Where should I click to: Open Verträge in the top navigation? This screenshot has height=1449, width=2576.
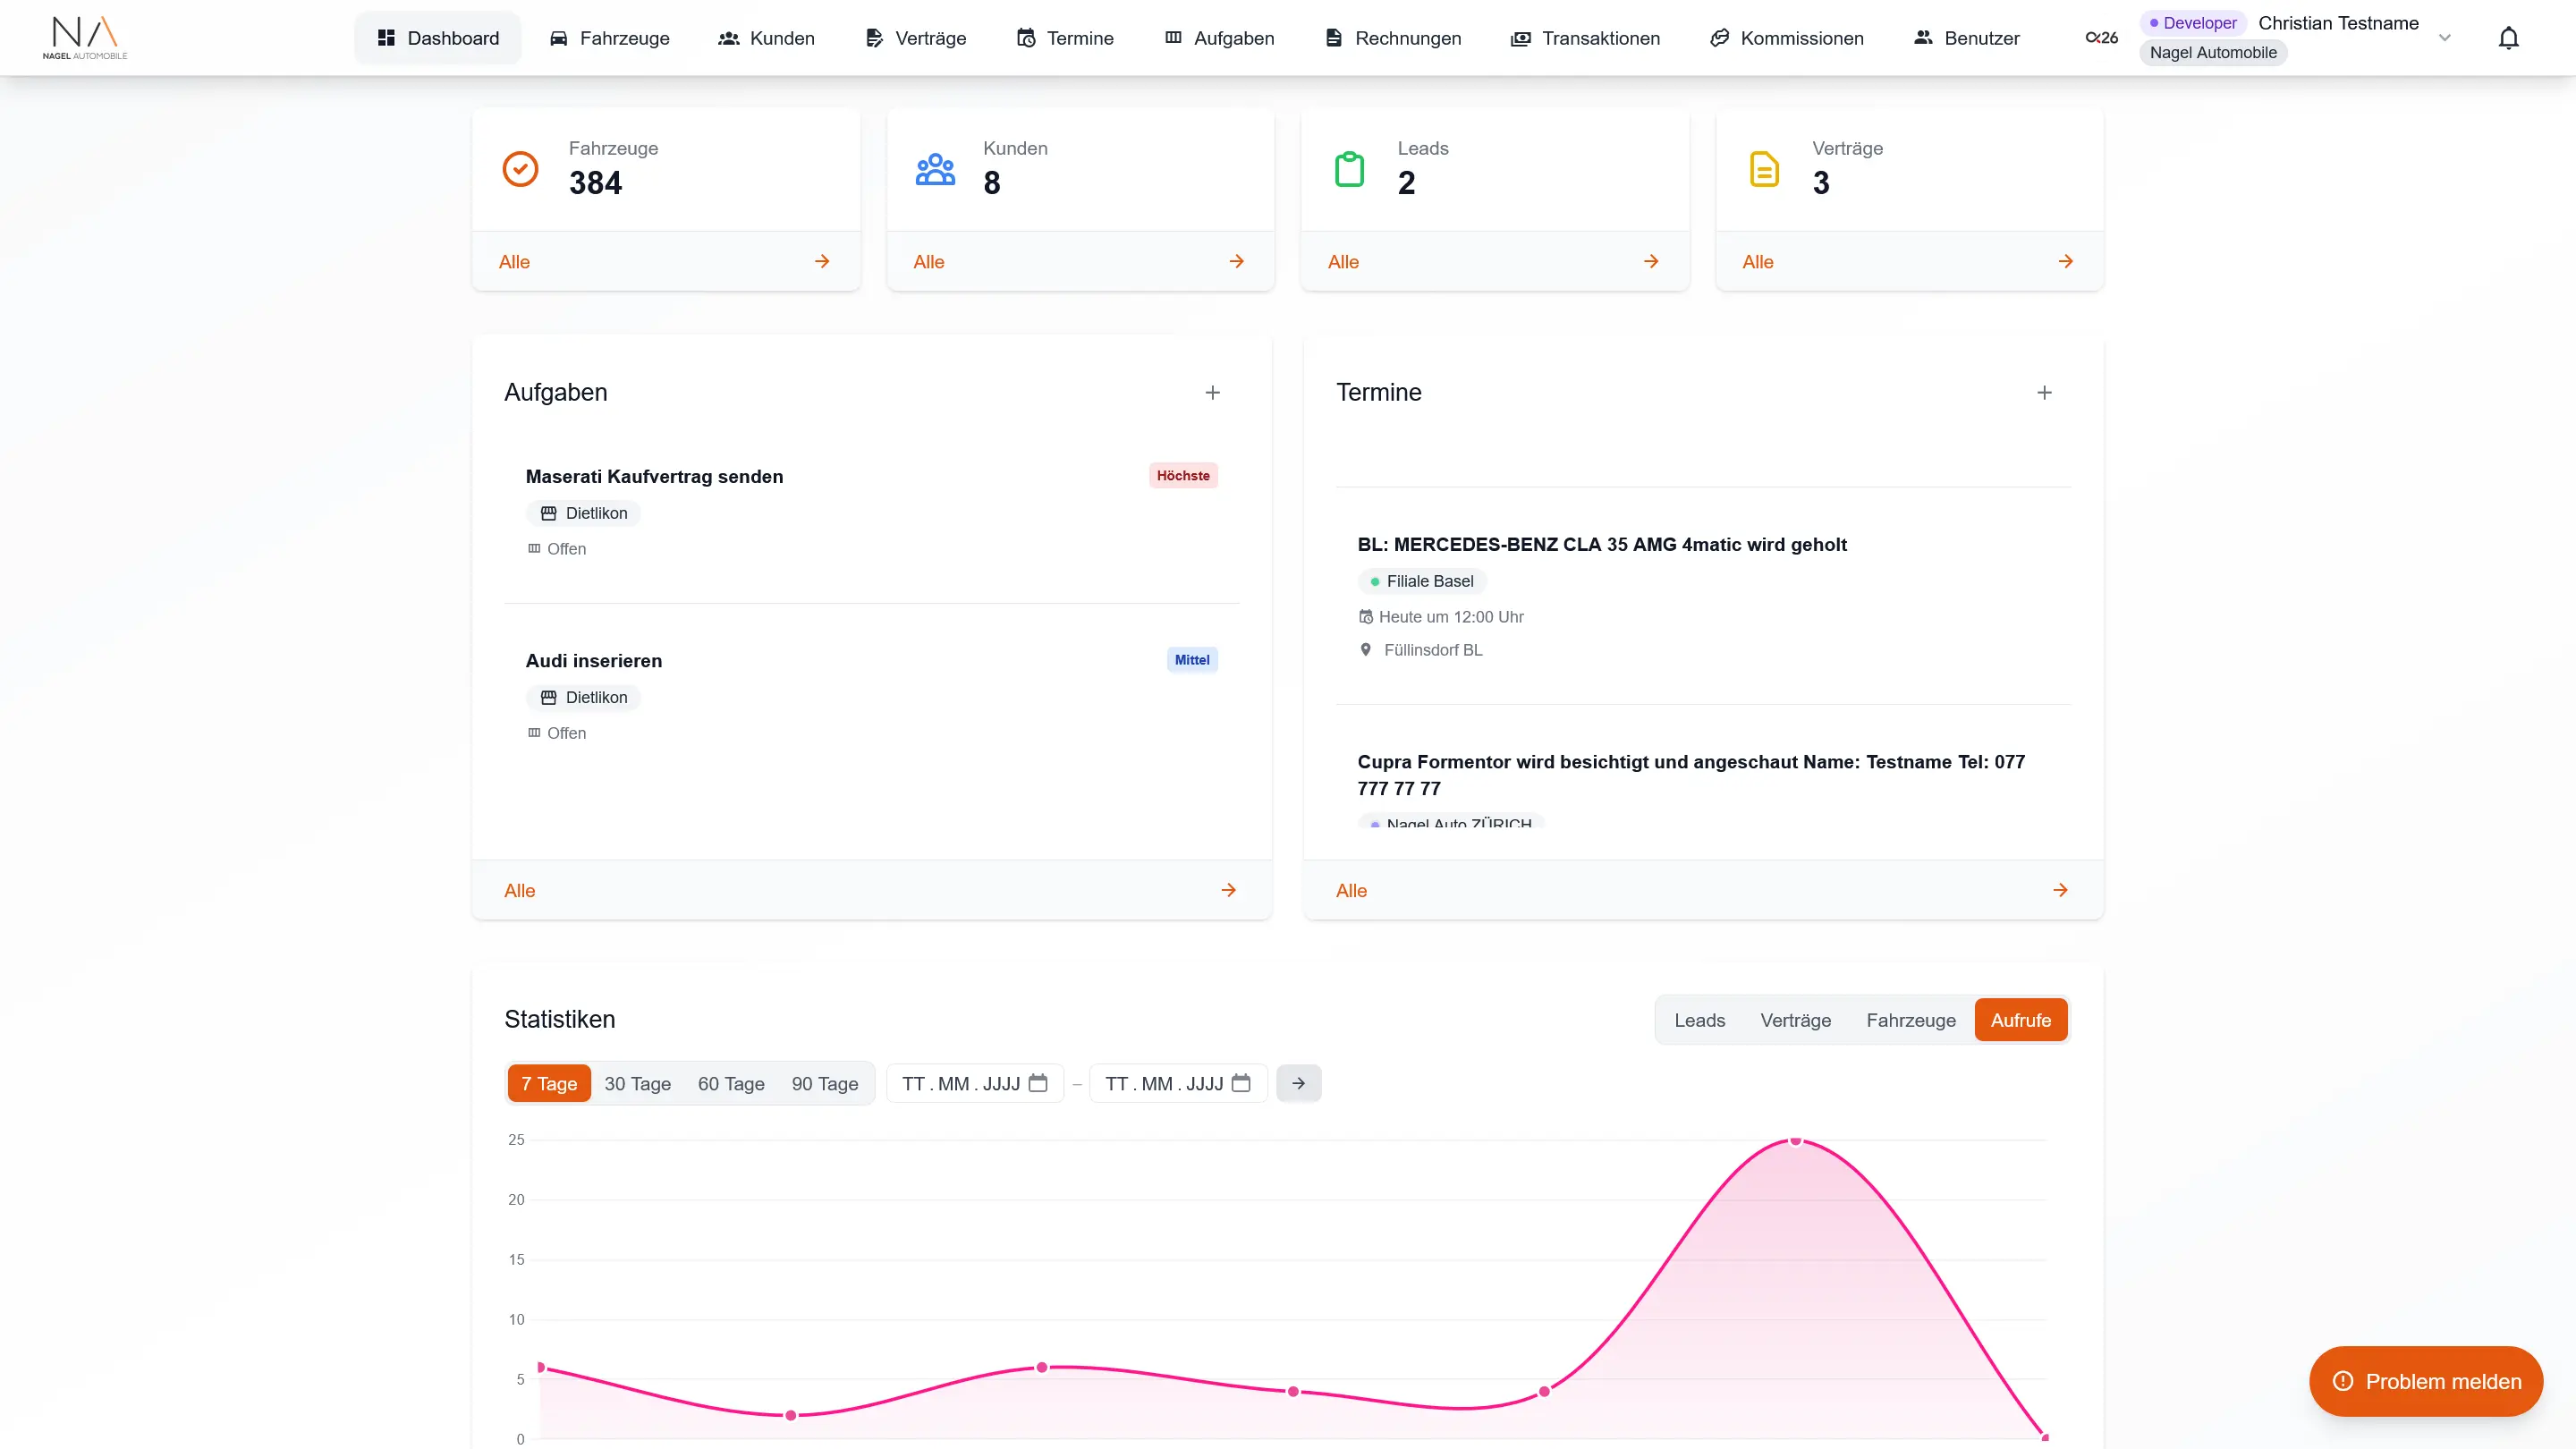pyautogui.click(x=915, y=38)
